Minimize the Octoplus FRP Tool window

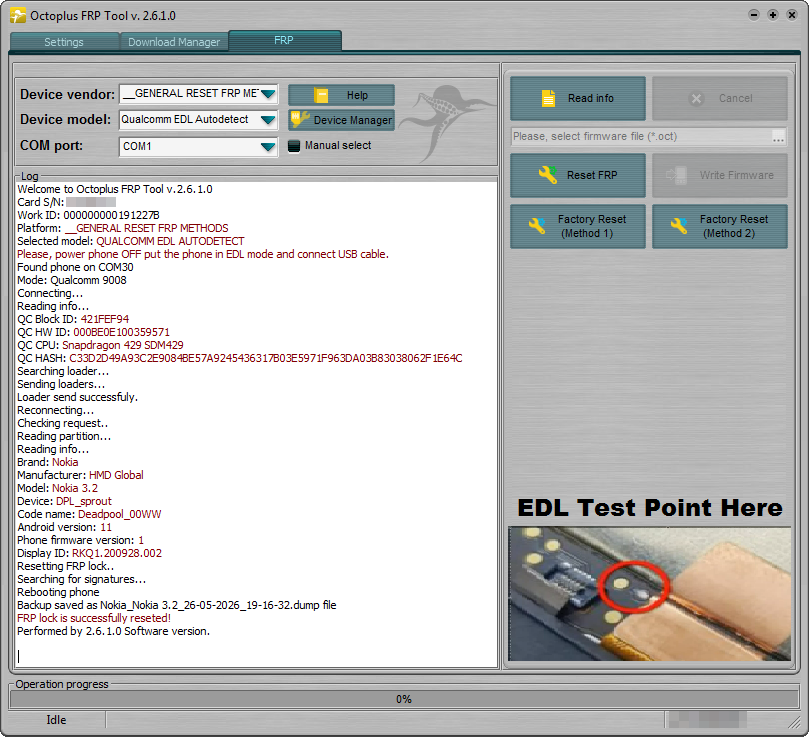point(754,15)
